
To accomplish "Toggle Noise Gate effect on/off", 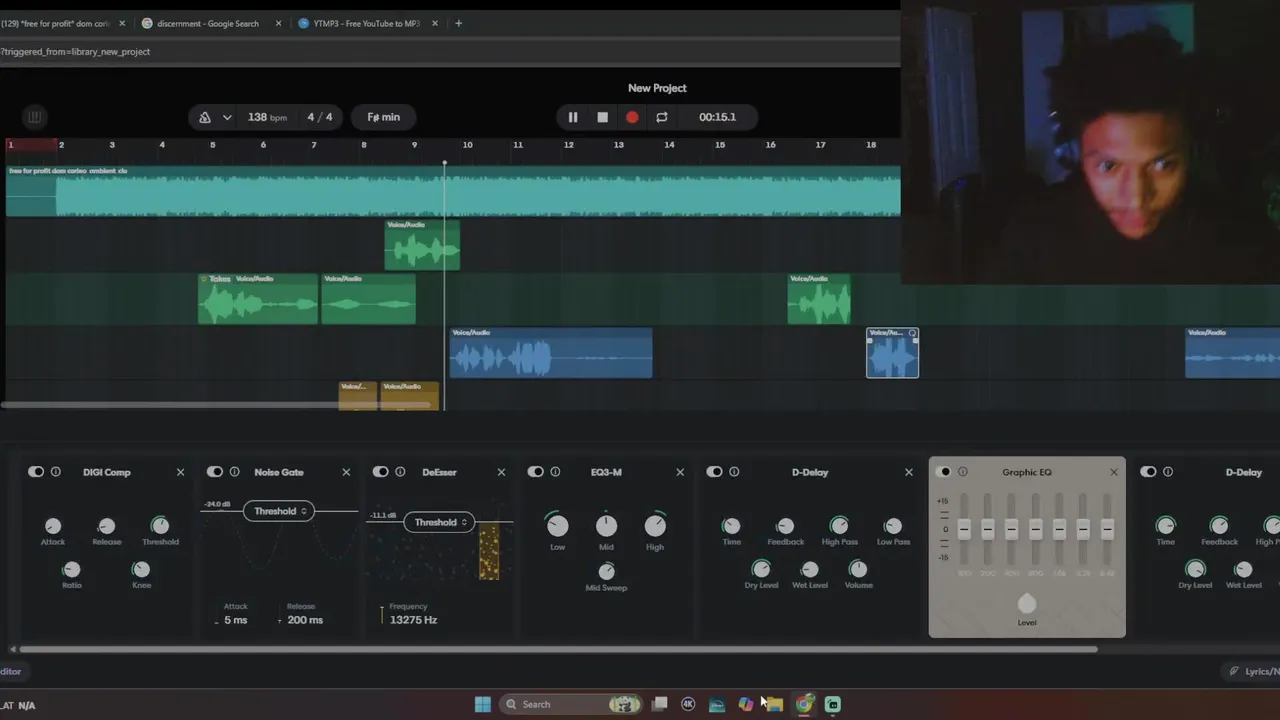I will pyautogui.click(x=215, y=472).
